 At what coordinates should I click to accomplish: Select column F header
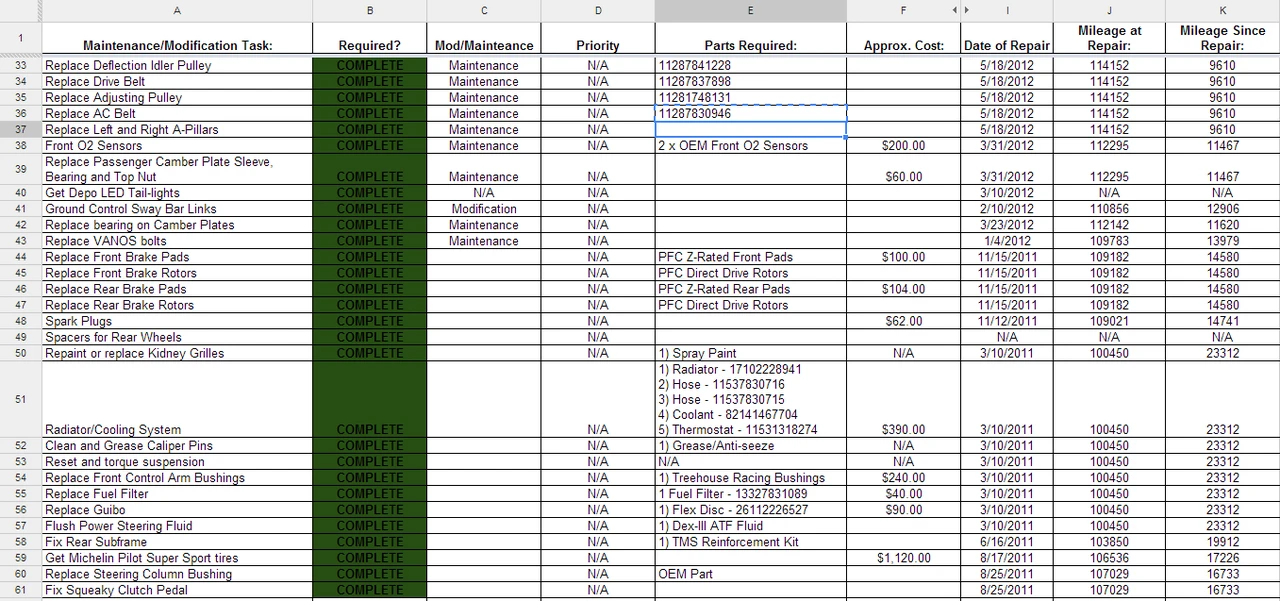point(903,10)
